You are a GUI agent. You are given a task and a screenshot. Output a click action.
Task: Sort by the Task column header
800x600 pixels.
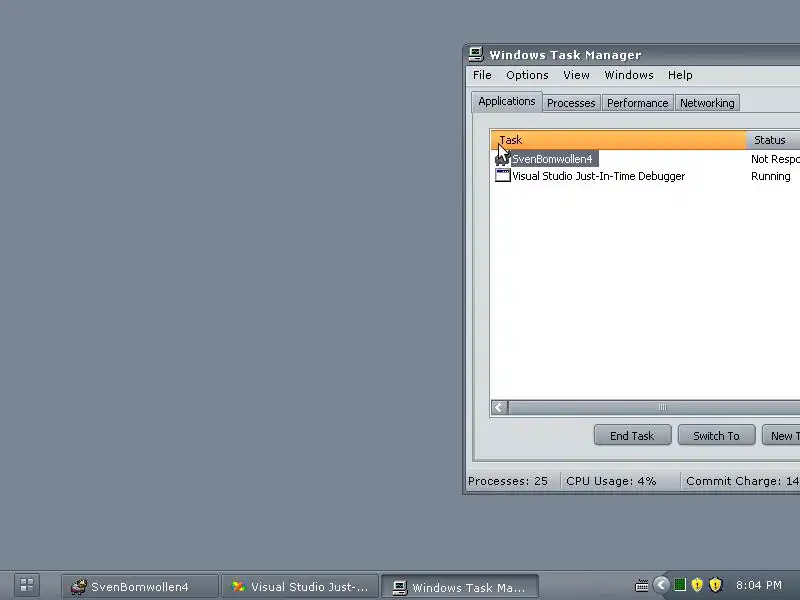click(618, 140)
